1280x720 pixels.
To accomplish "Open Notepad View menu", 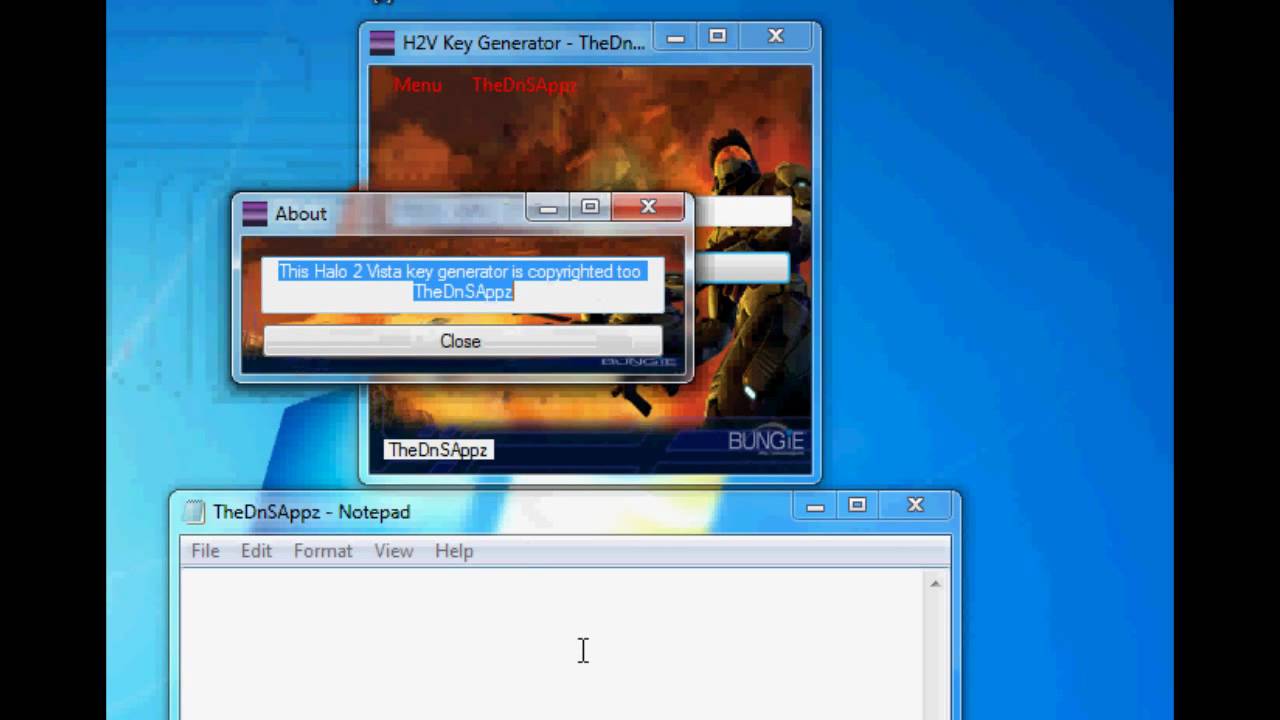I will [393, 551].
